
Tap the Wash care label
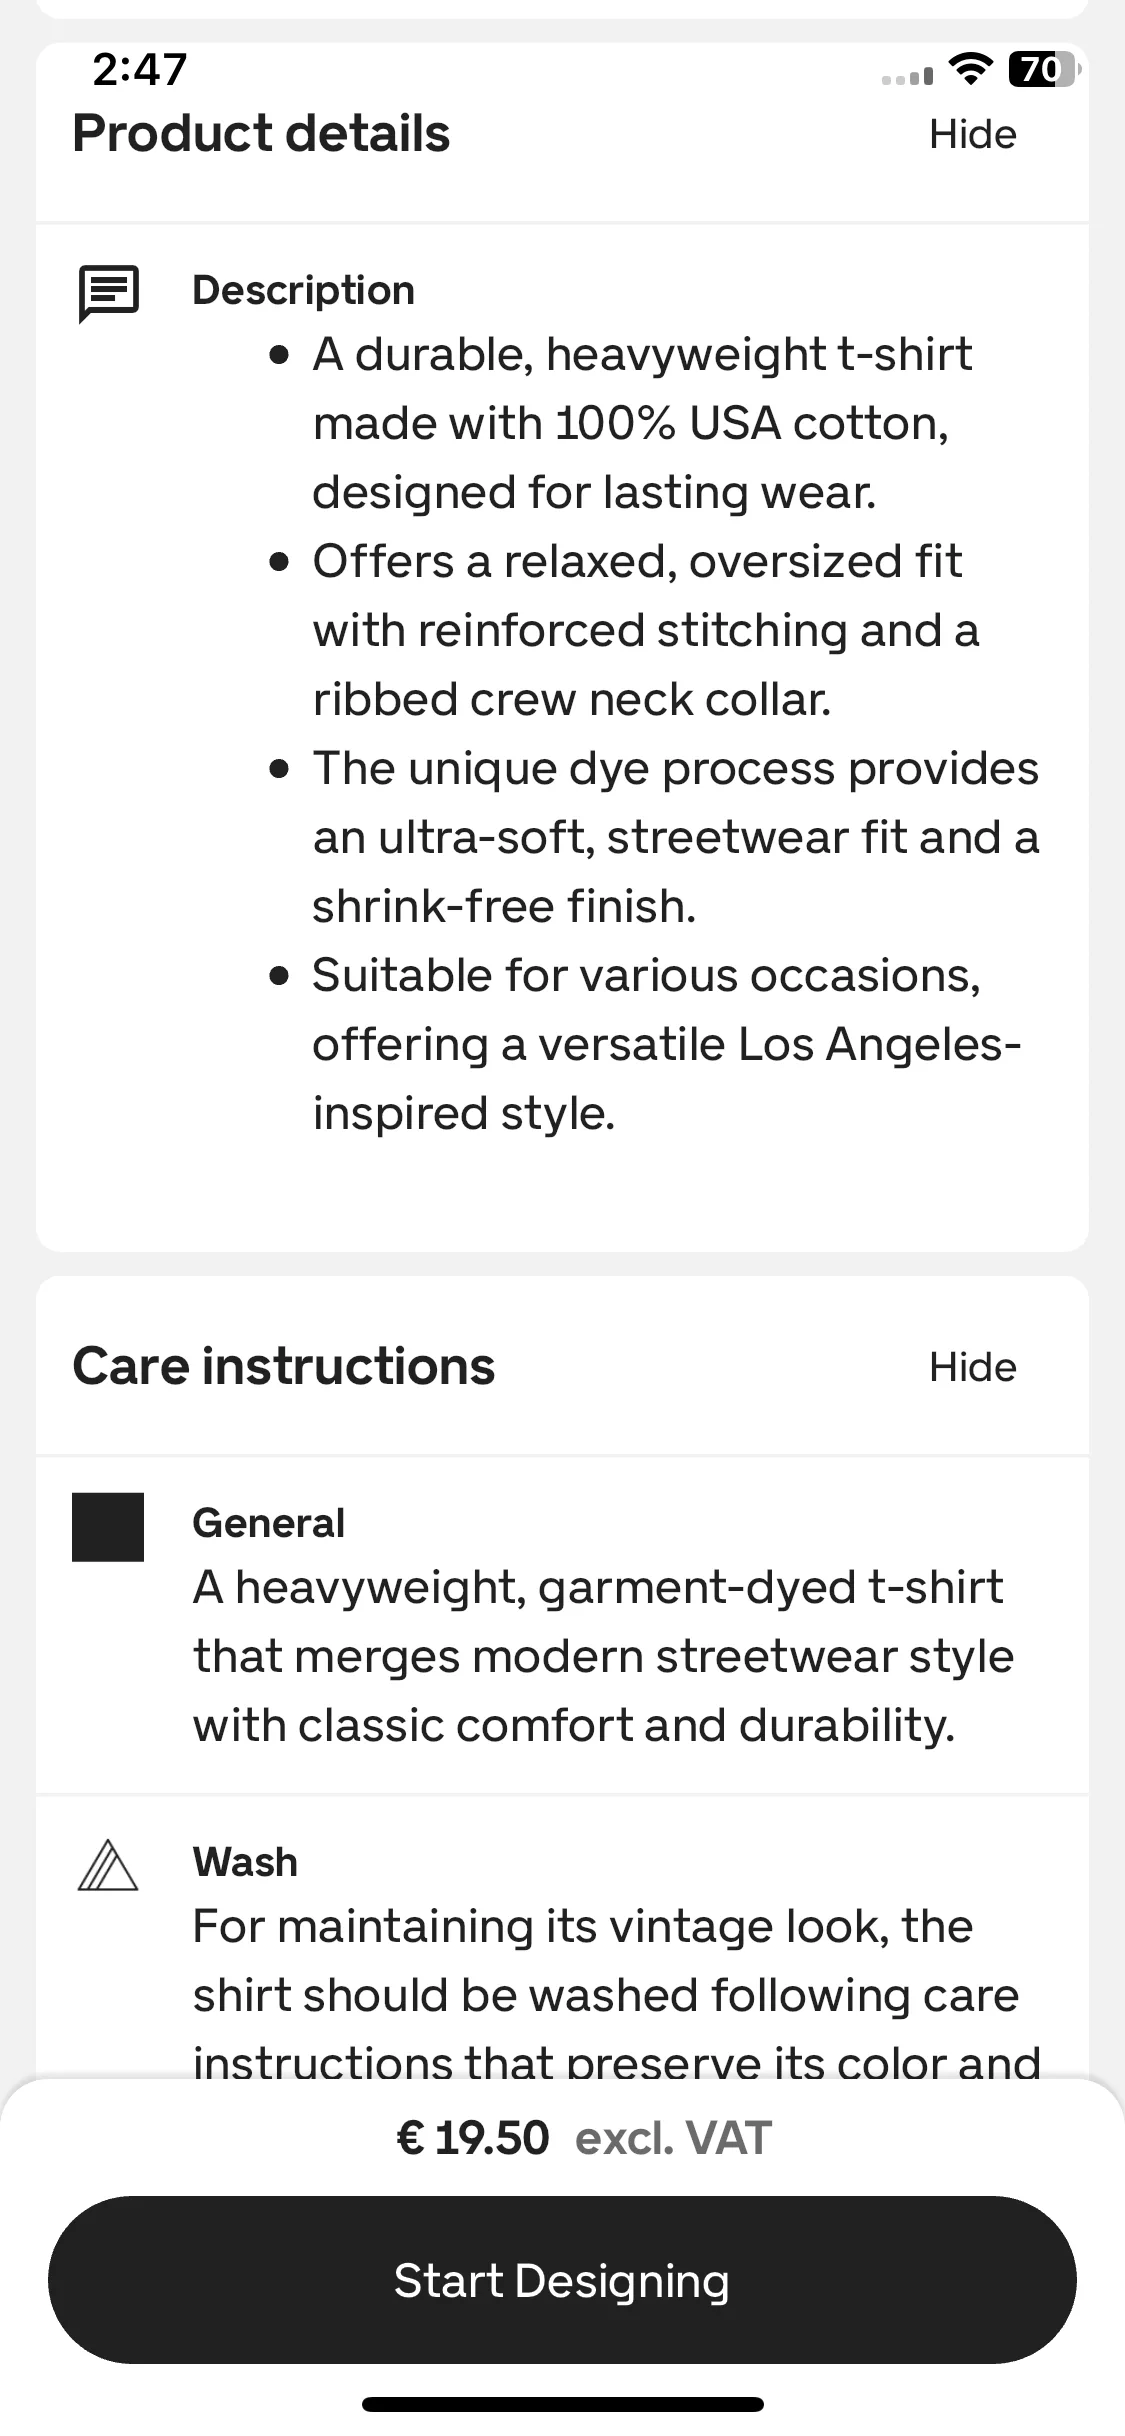click(x=245, y=1862)
